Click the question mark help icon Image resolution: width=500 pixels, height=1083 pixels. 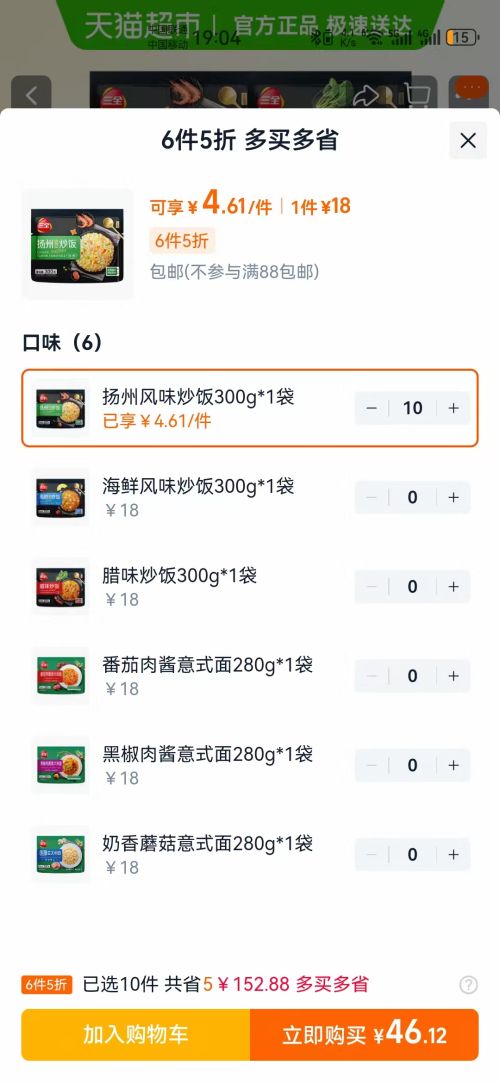pos(468,985)
